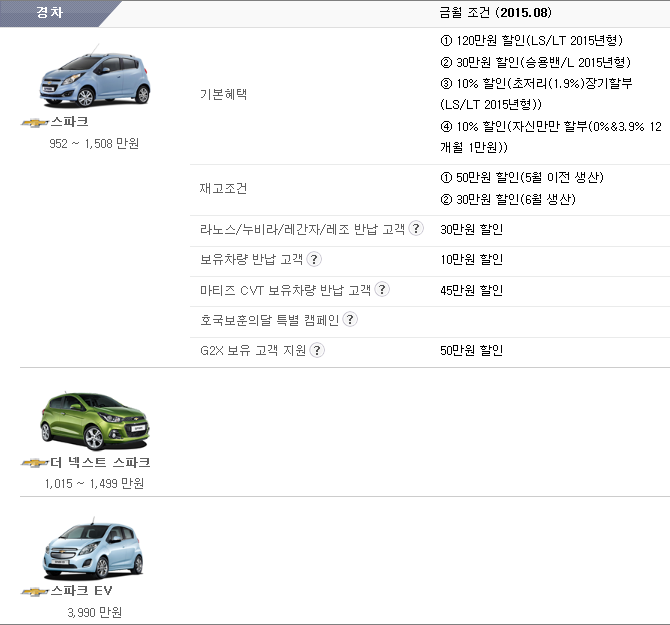Screen dimensions: 670x625
Task: Click Chevrolet logo beside 더 넥스트 스파크
Action: coord(35,463)
